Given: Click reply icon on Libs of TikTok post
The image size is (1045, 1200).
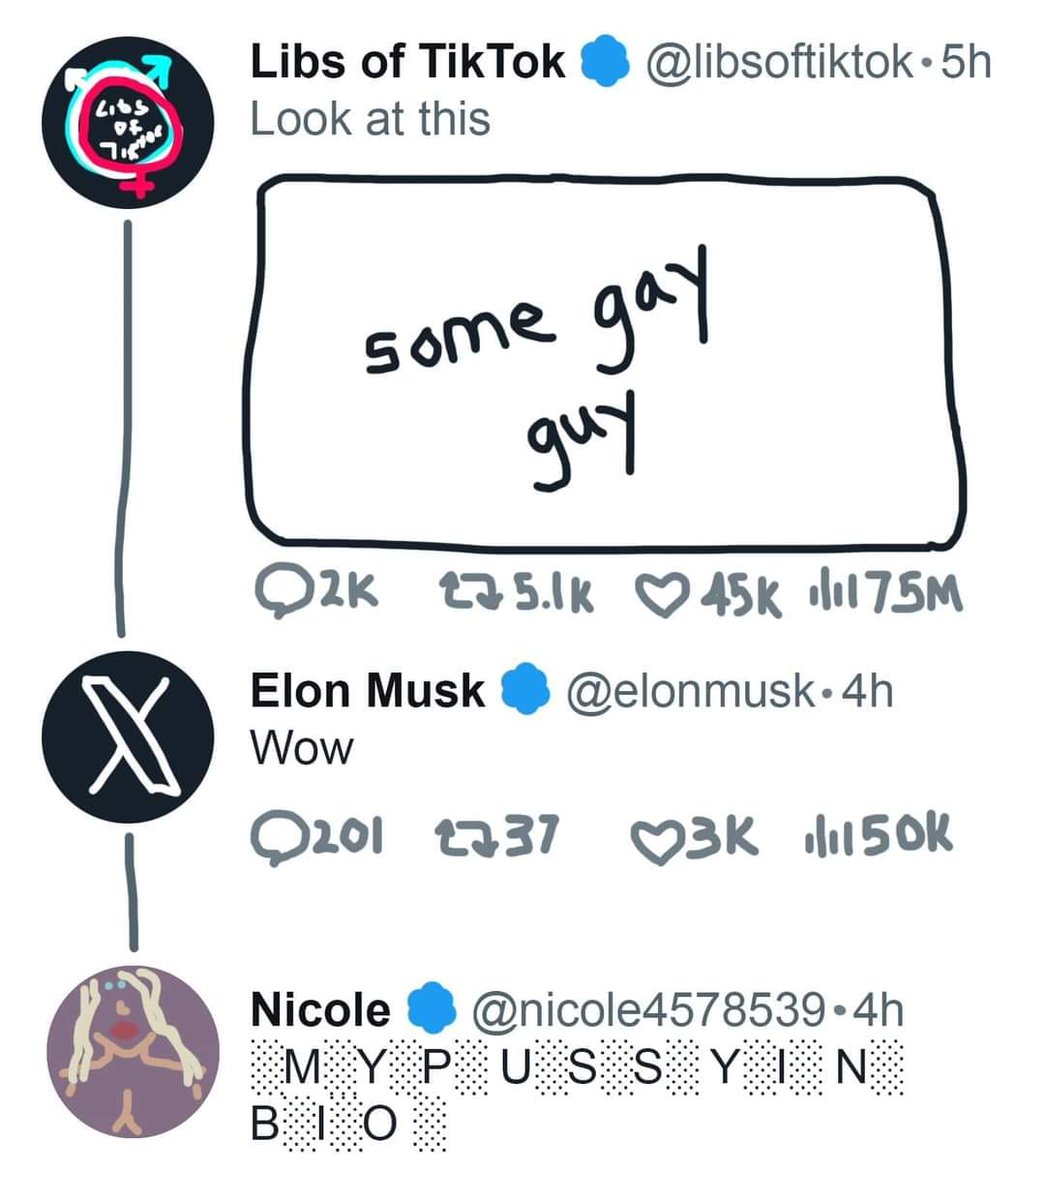Looking at the screenshot, I should pyautogui.click(x=273, y=597).
